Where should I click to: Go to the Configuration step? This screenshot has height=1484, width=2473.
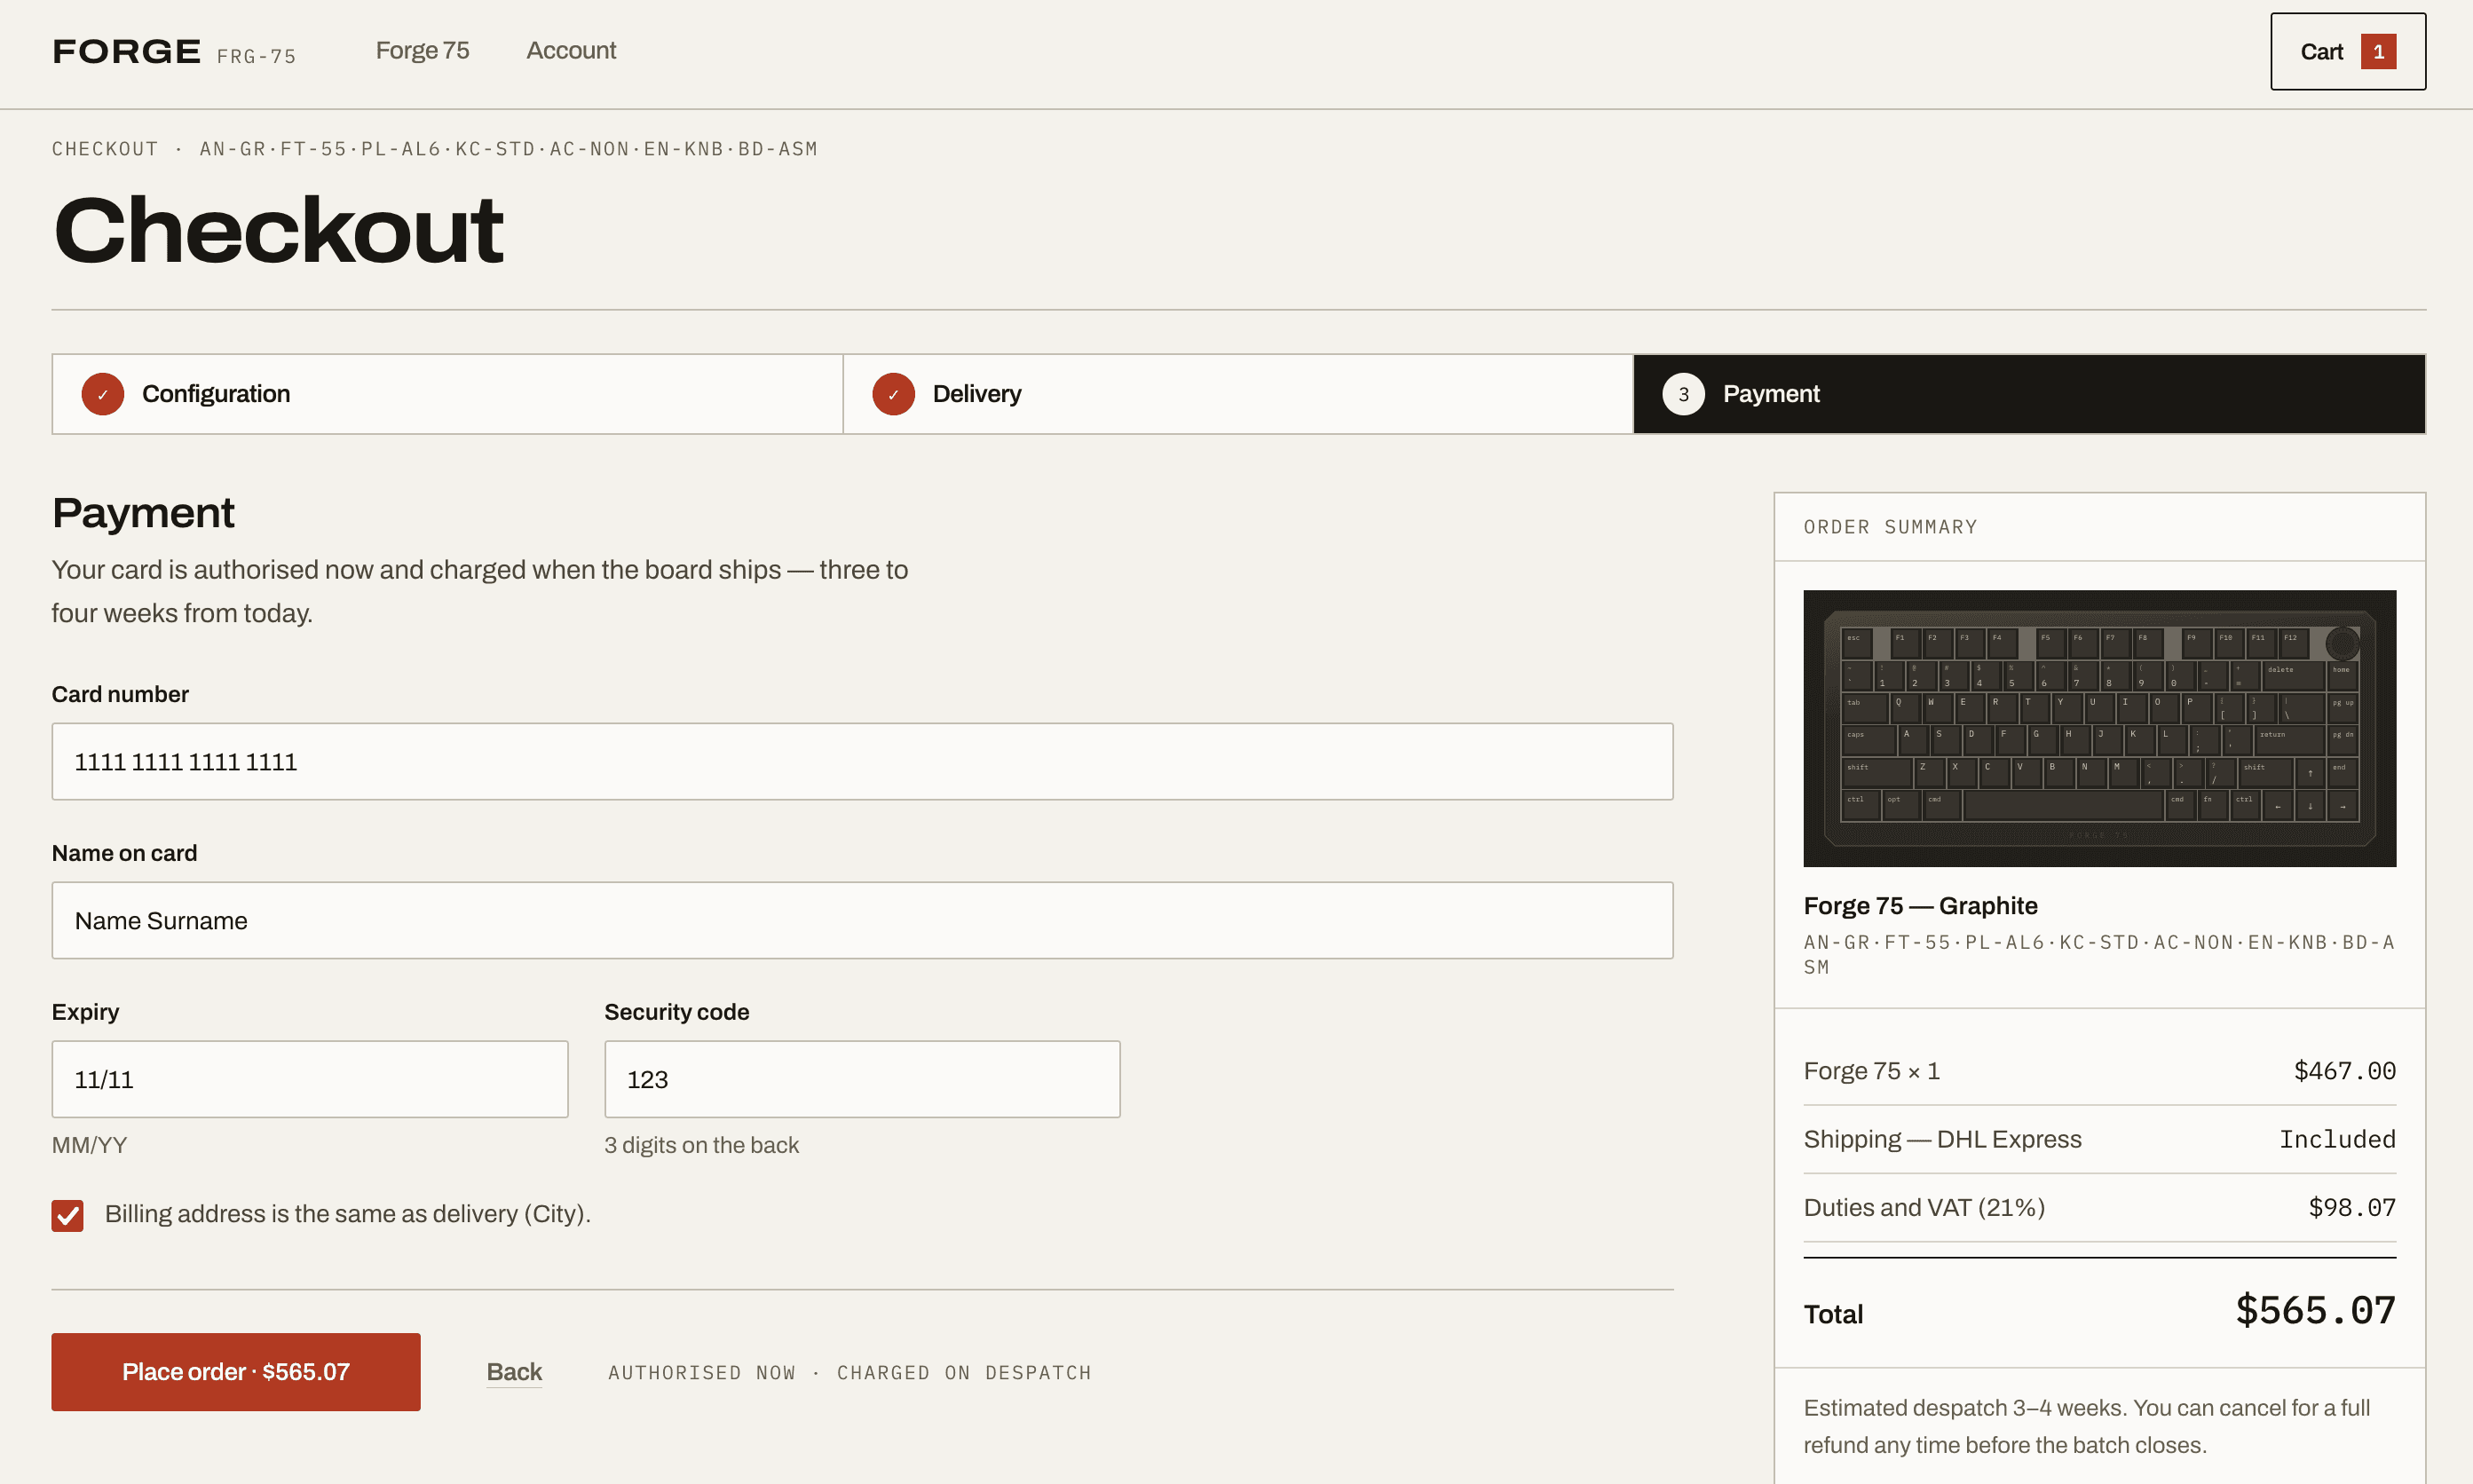coord(447,394)
